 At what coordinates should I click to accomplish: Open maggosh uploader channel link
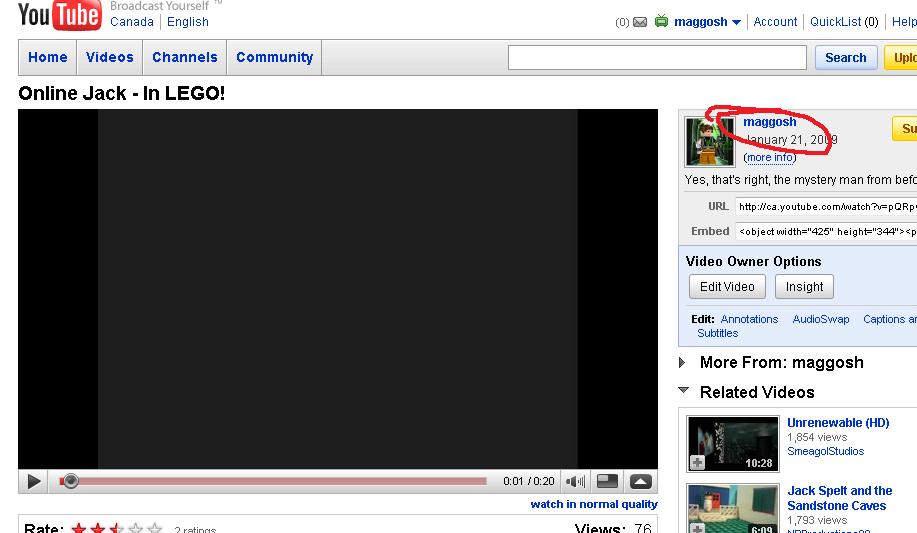tap(770, 122)
